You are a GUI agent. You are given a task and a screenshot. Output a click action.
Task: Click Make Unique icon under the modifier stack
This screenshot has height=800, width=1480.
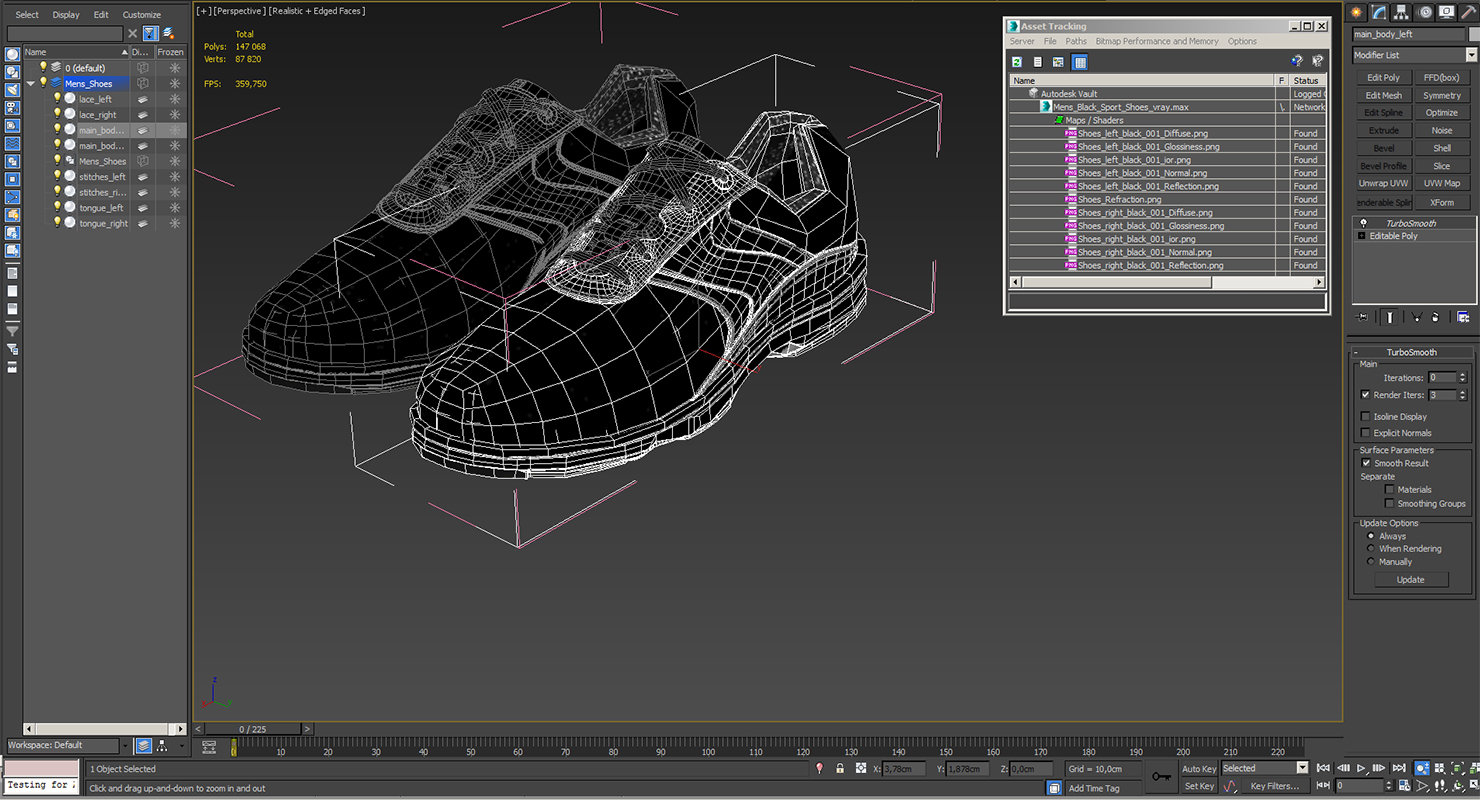[x=1416, y=317]
